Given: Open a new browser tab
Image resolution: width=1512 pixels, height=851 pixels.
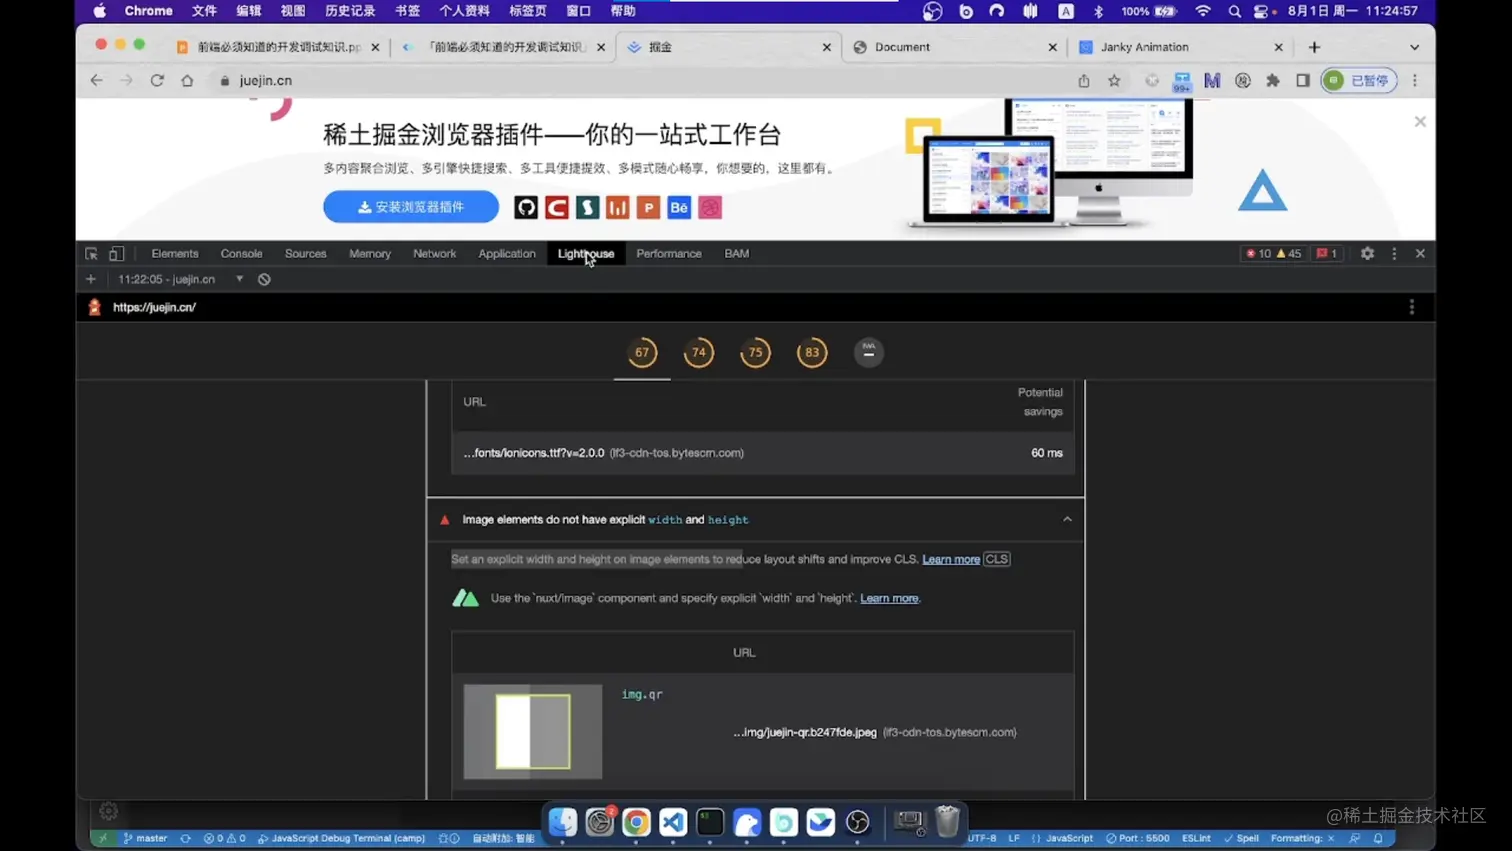Looking at the screenshot, I should pyautogui.click(x=1314, y=47).
